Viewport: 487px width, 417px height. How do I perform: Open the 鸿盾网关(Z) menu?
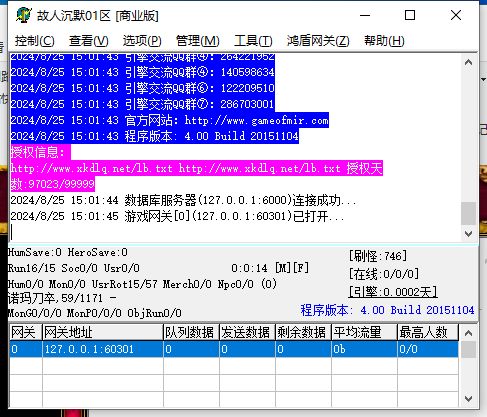pyautogui.click(x=318, y=41)
